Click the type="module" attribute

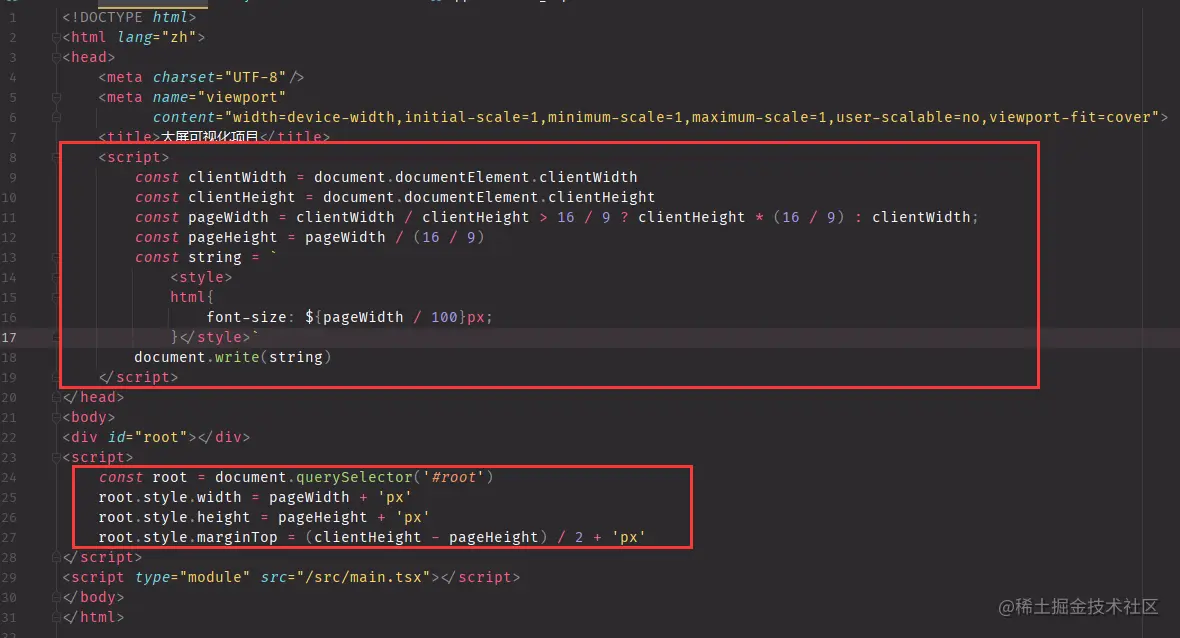tap(193, 577)
